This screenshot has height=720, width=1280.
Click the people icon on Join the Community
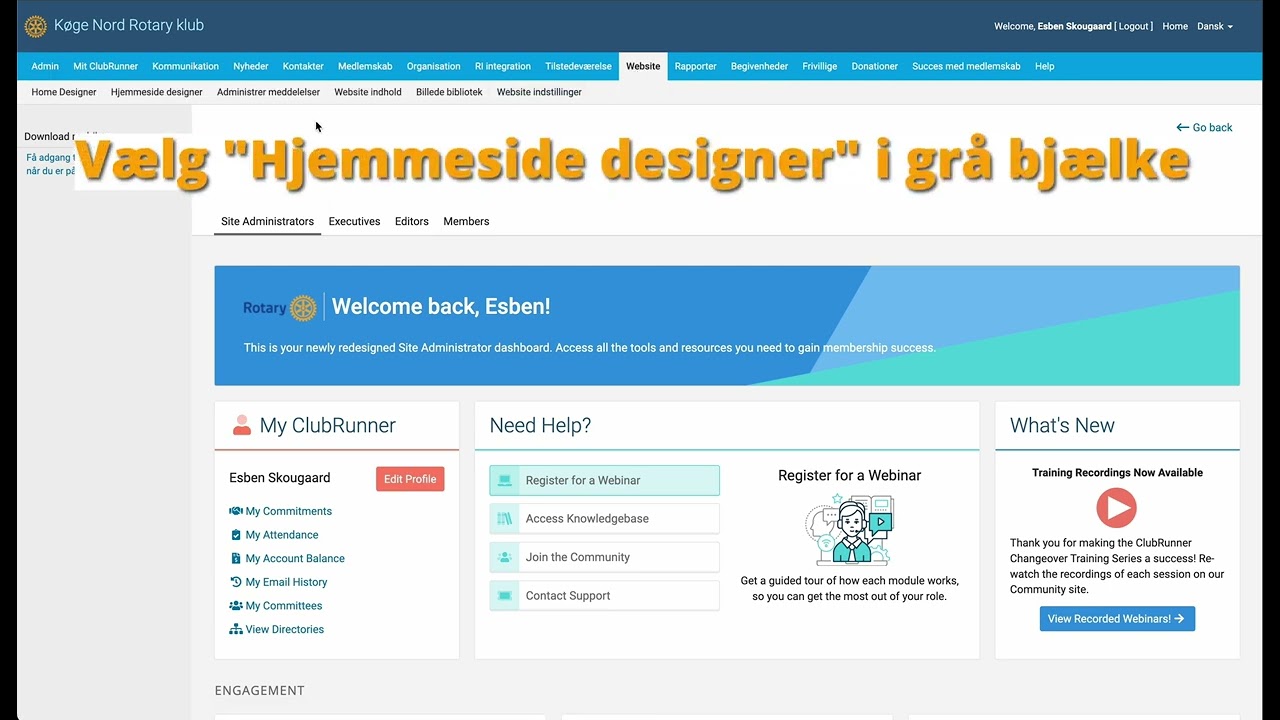[x=505, y=557]
